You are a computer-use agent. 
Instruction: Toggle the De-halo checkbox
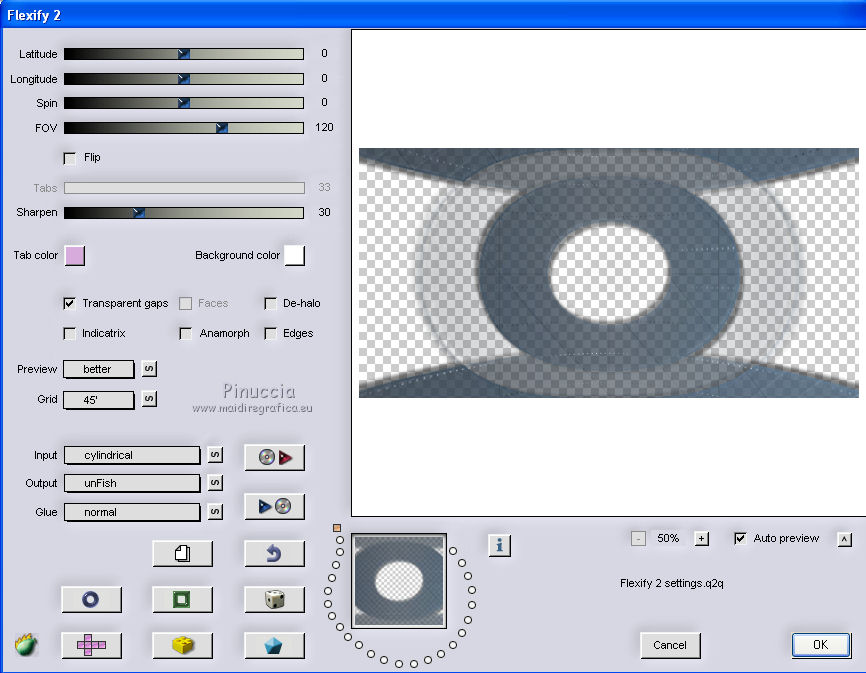coord(271,303)
